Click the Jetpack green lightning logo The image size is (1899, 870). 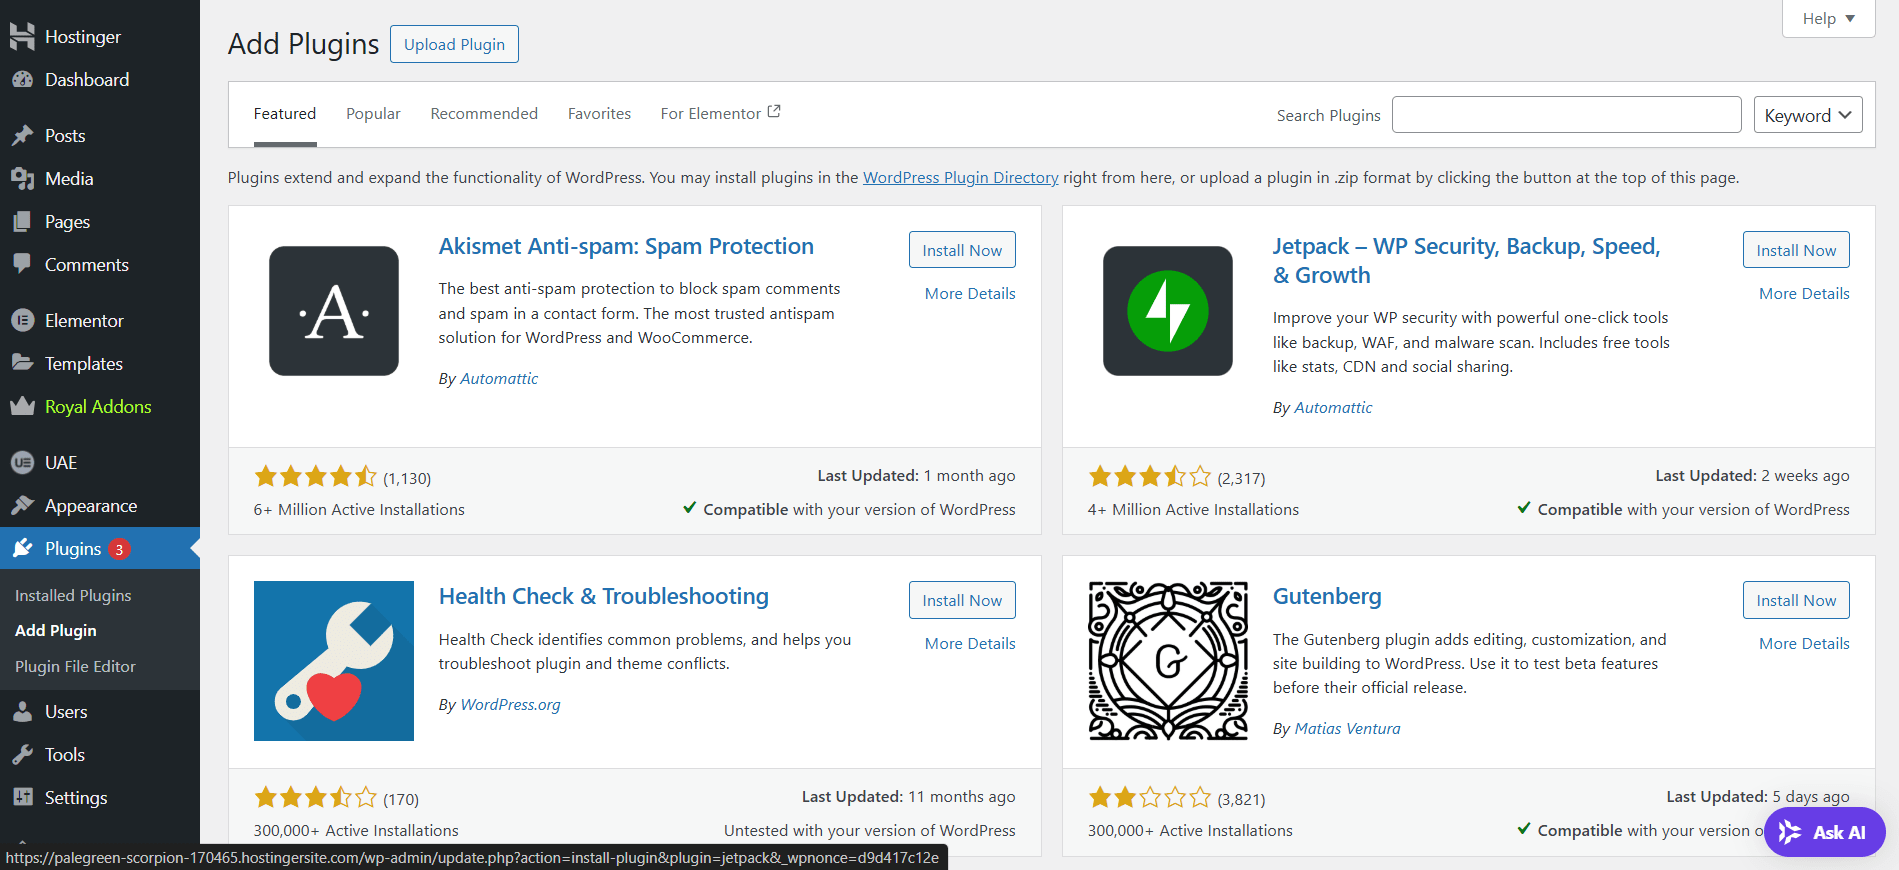[1168, 311]
